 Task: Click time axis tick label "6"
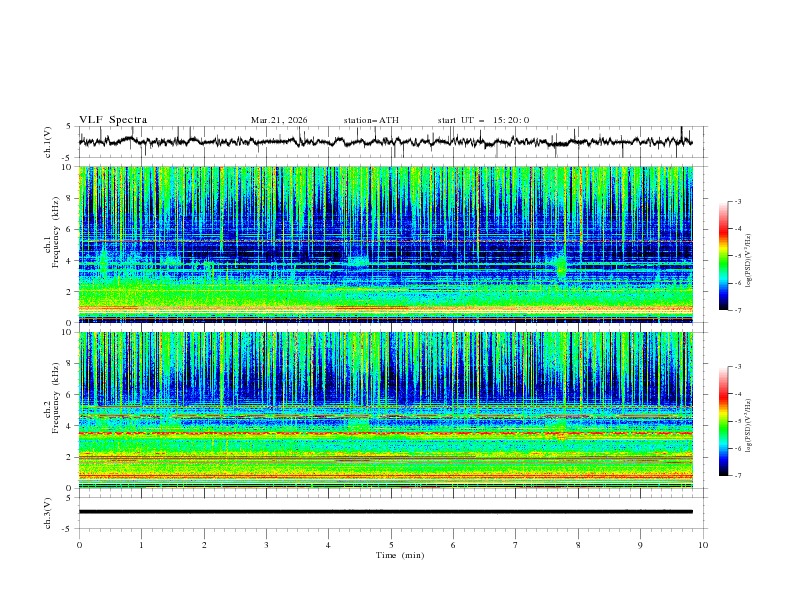pyautogui.click(x=453, y=545)
